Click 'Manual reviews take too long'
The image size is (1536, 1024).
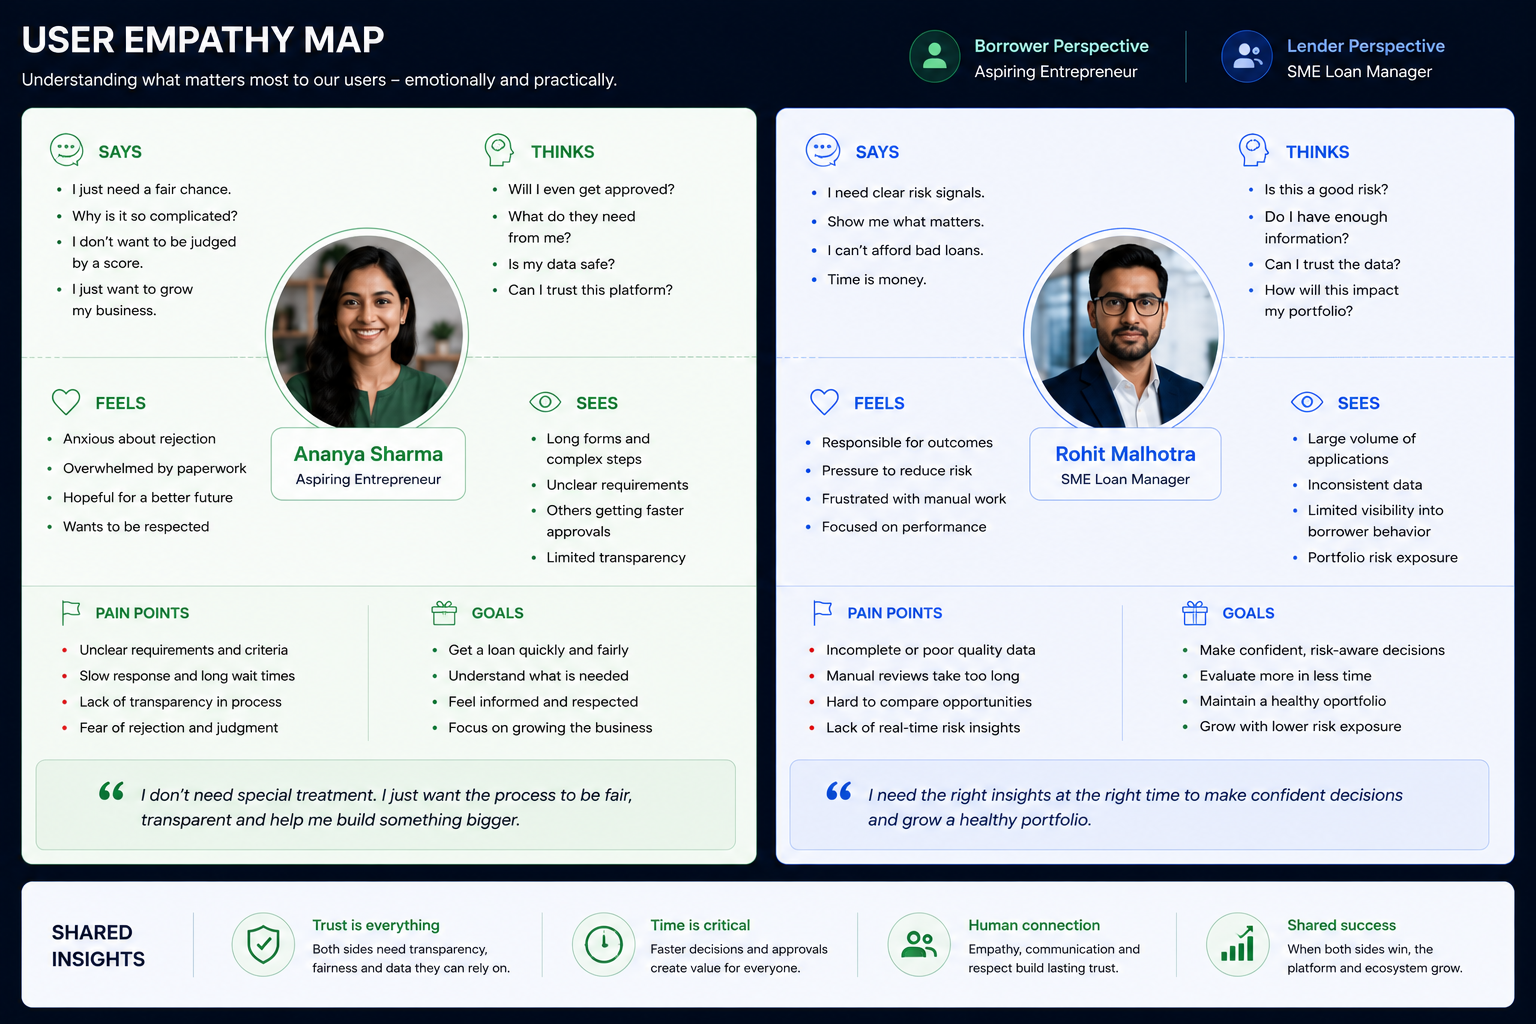point(923,676)
